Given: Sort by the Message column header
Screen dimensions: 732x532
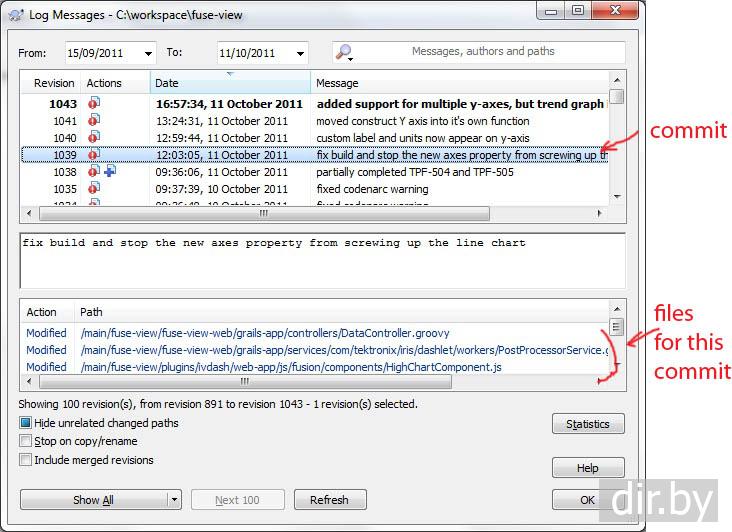Looking at the screenshot, I should [x=460, y=83].
